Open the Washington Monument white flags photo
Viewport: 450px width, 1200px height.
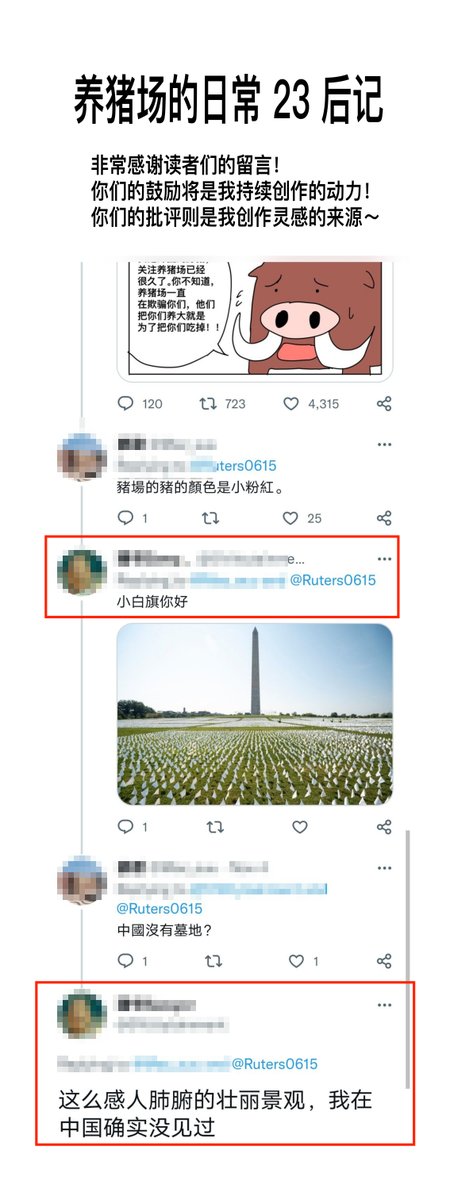coord(255,714)
